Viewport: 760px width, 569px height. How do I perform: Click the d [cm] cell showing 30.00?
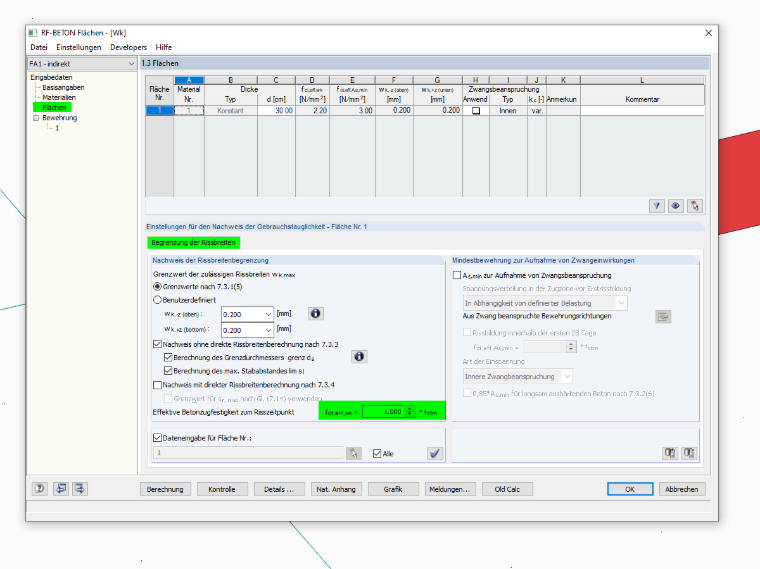pyautogui.click(x=276, y=111)
